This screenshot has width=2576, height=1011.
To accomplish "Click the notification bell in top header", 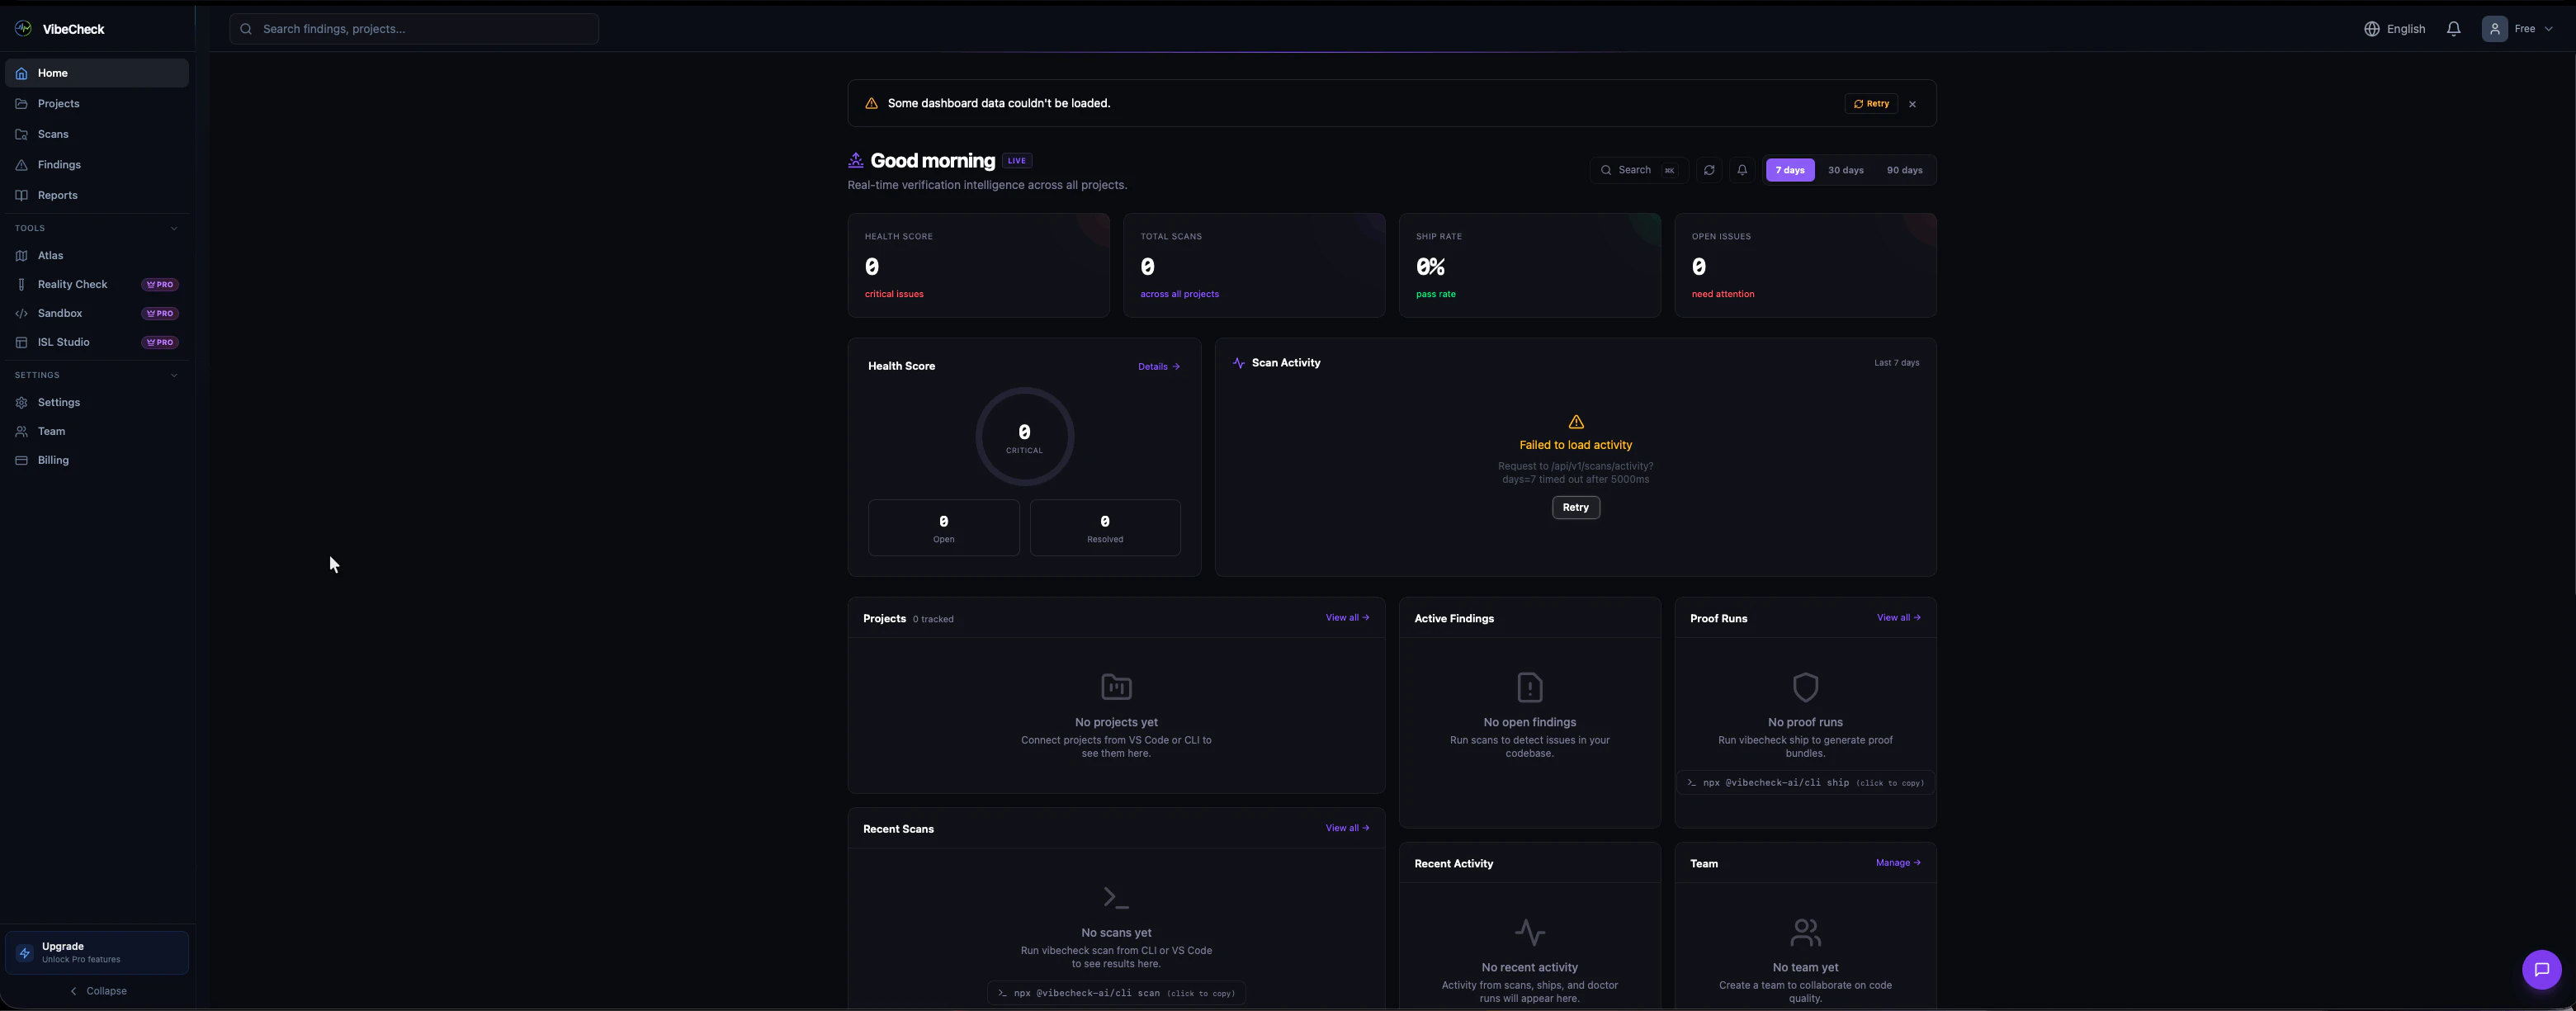I will [x=2453, y=29].
